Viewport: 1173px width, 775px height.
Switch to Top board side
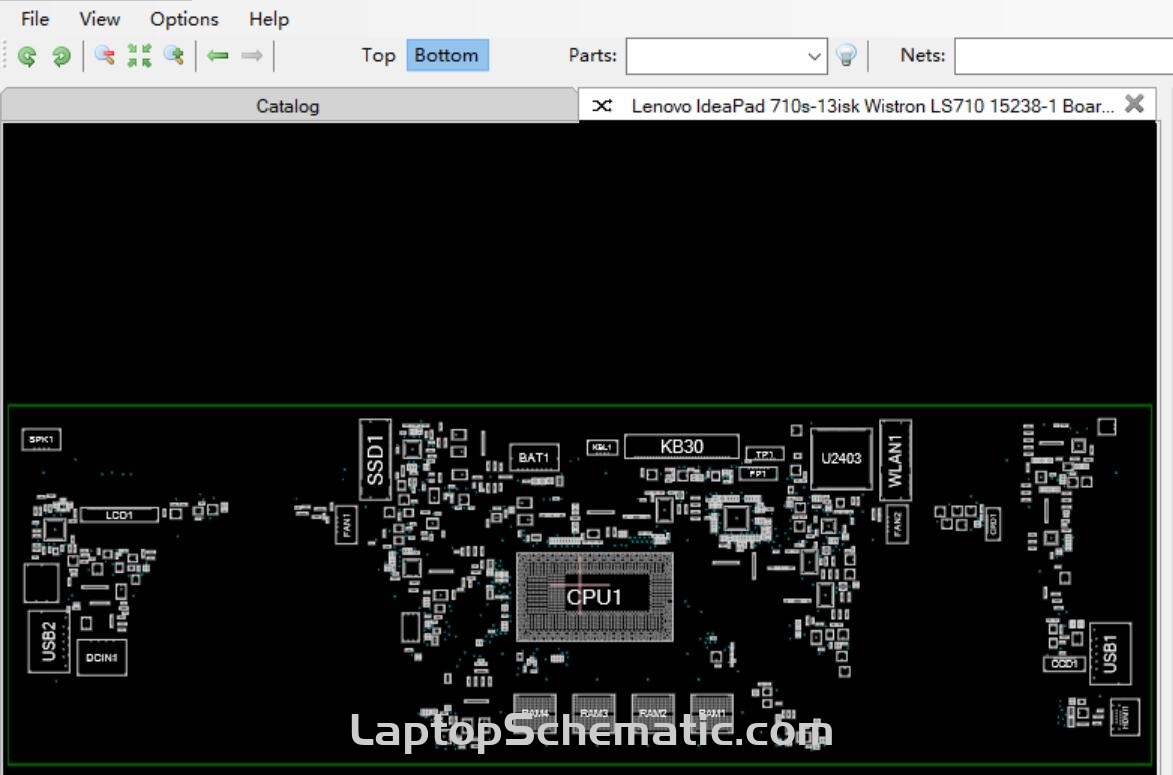click(x=379, y=55)
